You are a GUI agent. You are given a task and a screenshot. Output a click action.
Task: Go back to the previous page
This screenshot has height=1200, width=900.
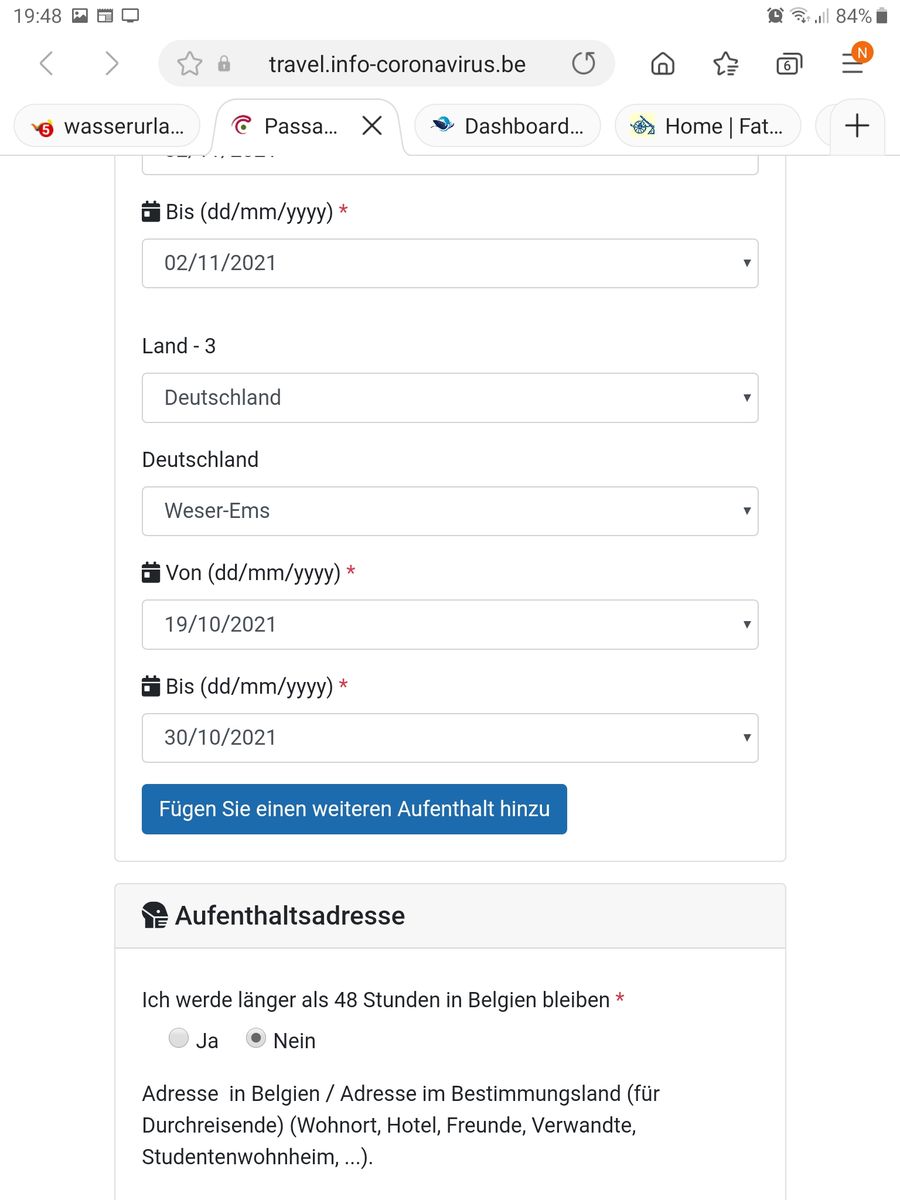pos(46,64)
